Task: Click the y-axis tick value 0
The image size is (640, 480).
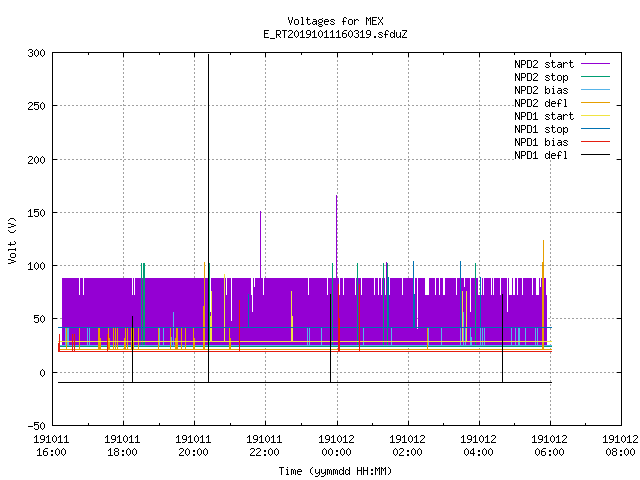Action: tap(42, 373)
